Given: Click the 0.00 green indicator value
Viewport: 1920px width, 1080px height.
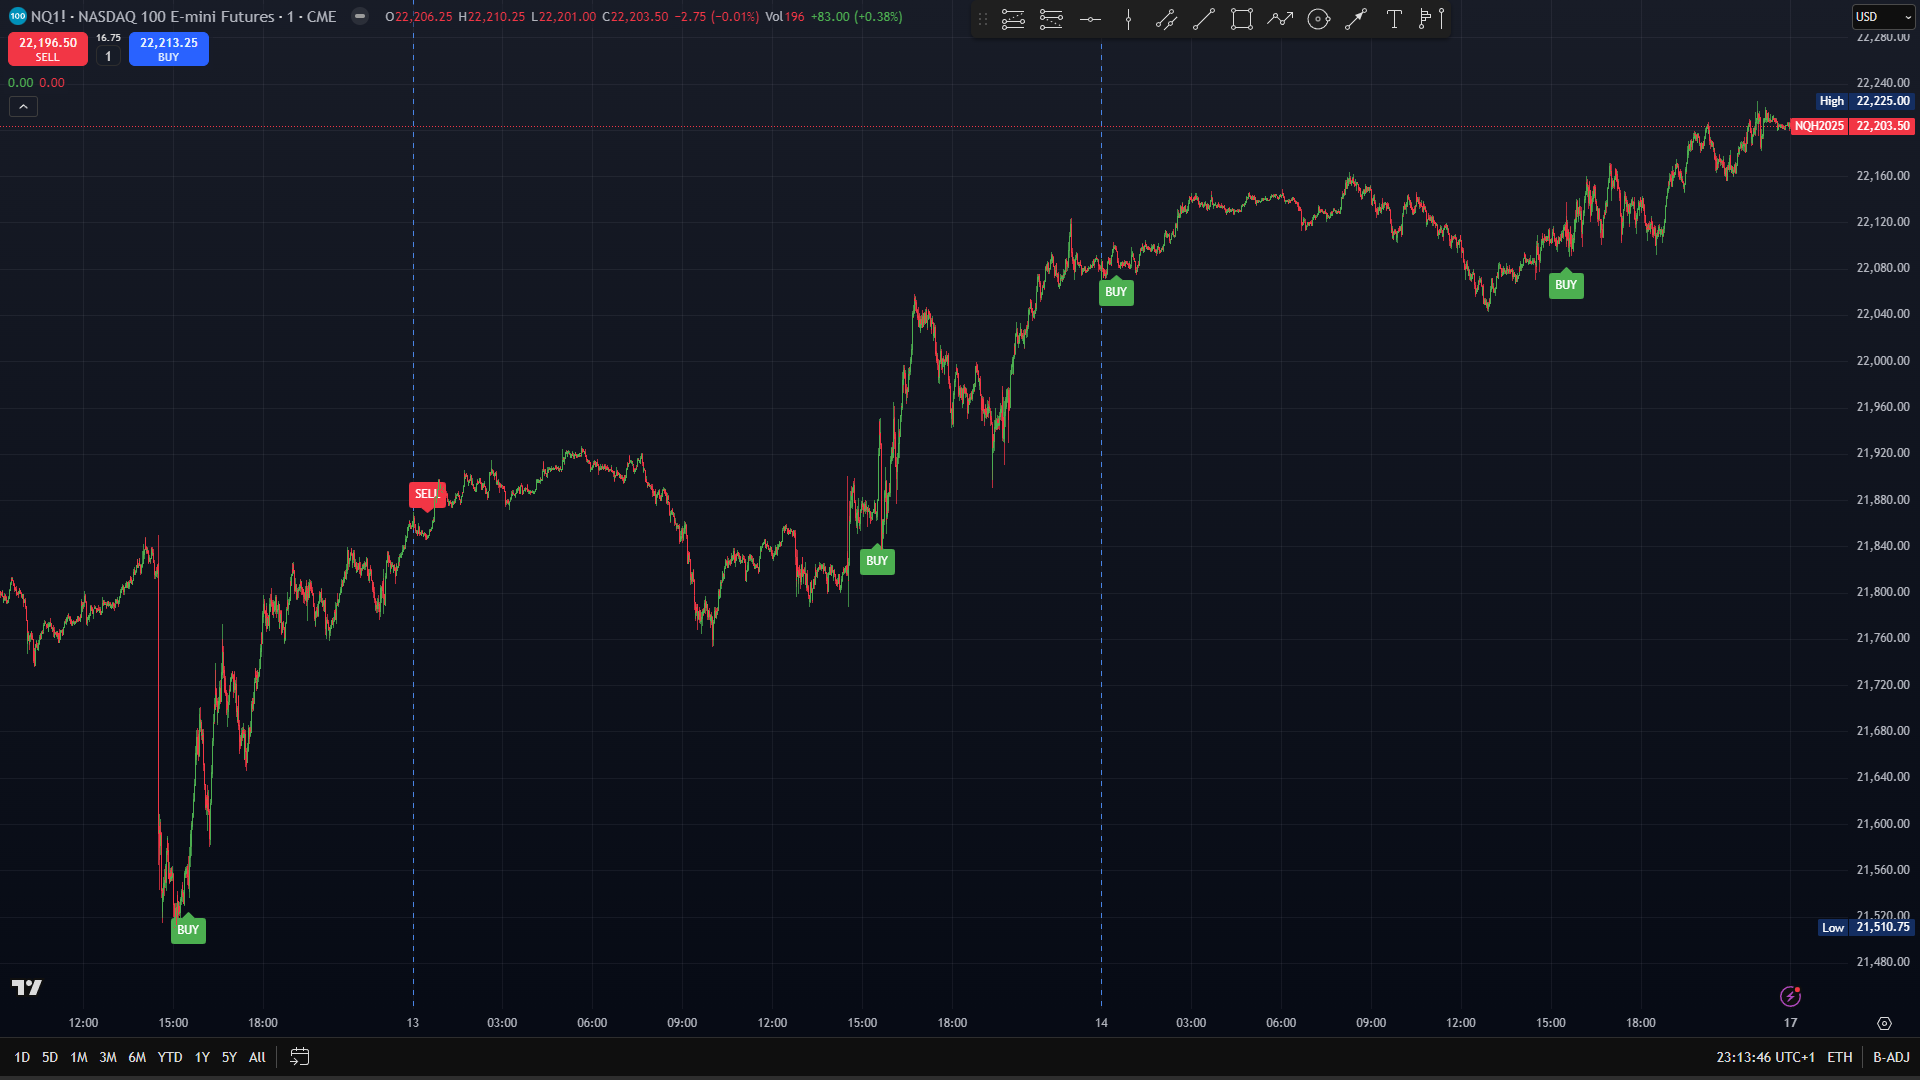Looking at the screenshot, I should pyautogui.click(x=20, y=83).
